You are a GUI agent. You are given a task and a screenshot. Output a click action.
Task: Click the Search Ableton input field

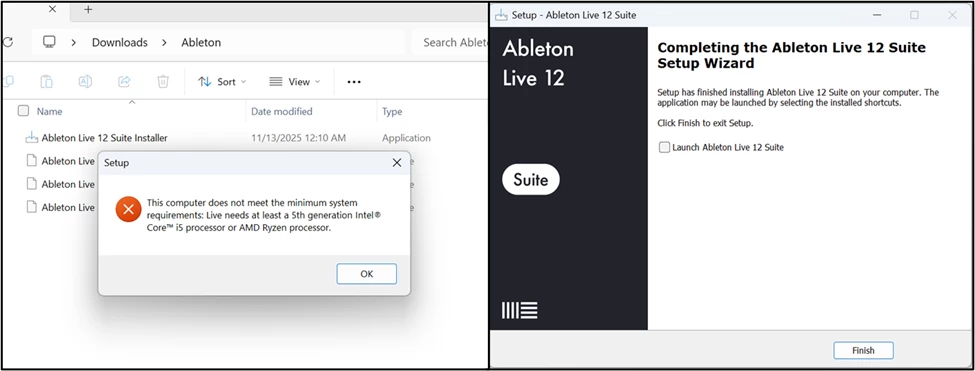[449, 42]
